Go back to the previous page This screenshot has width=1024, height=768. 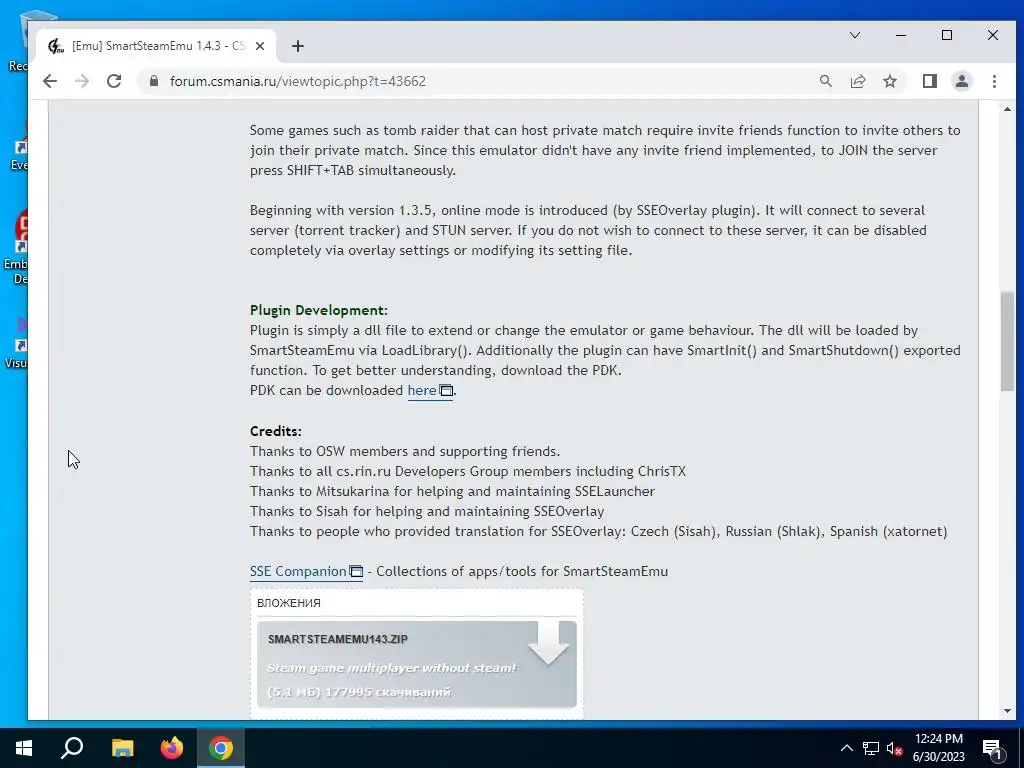click(x=50, y=81)
